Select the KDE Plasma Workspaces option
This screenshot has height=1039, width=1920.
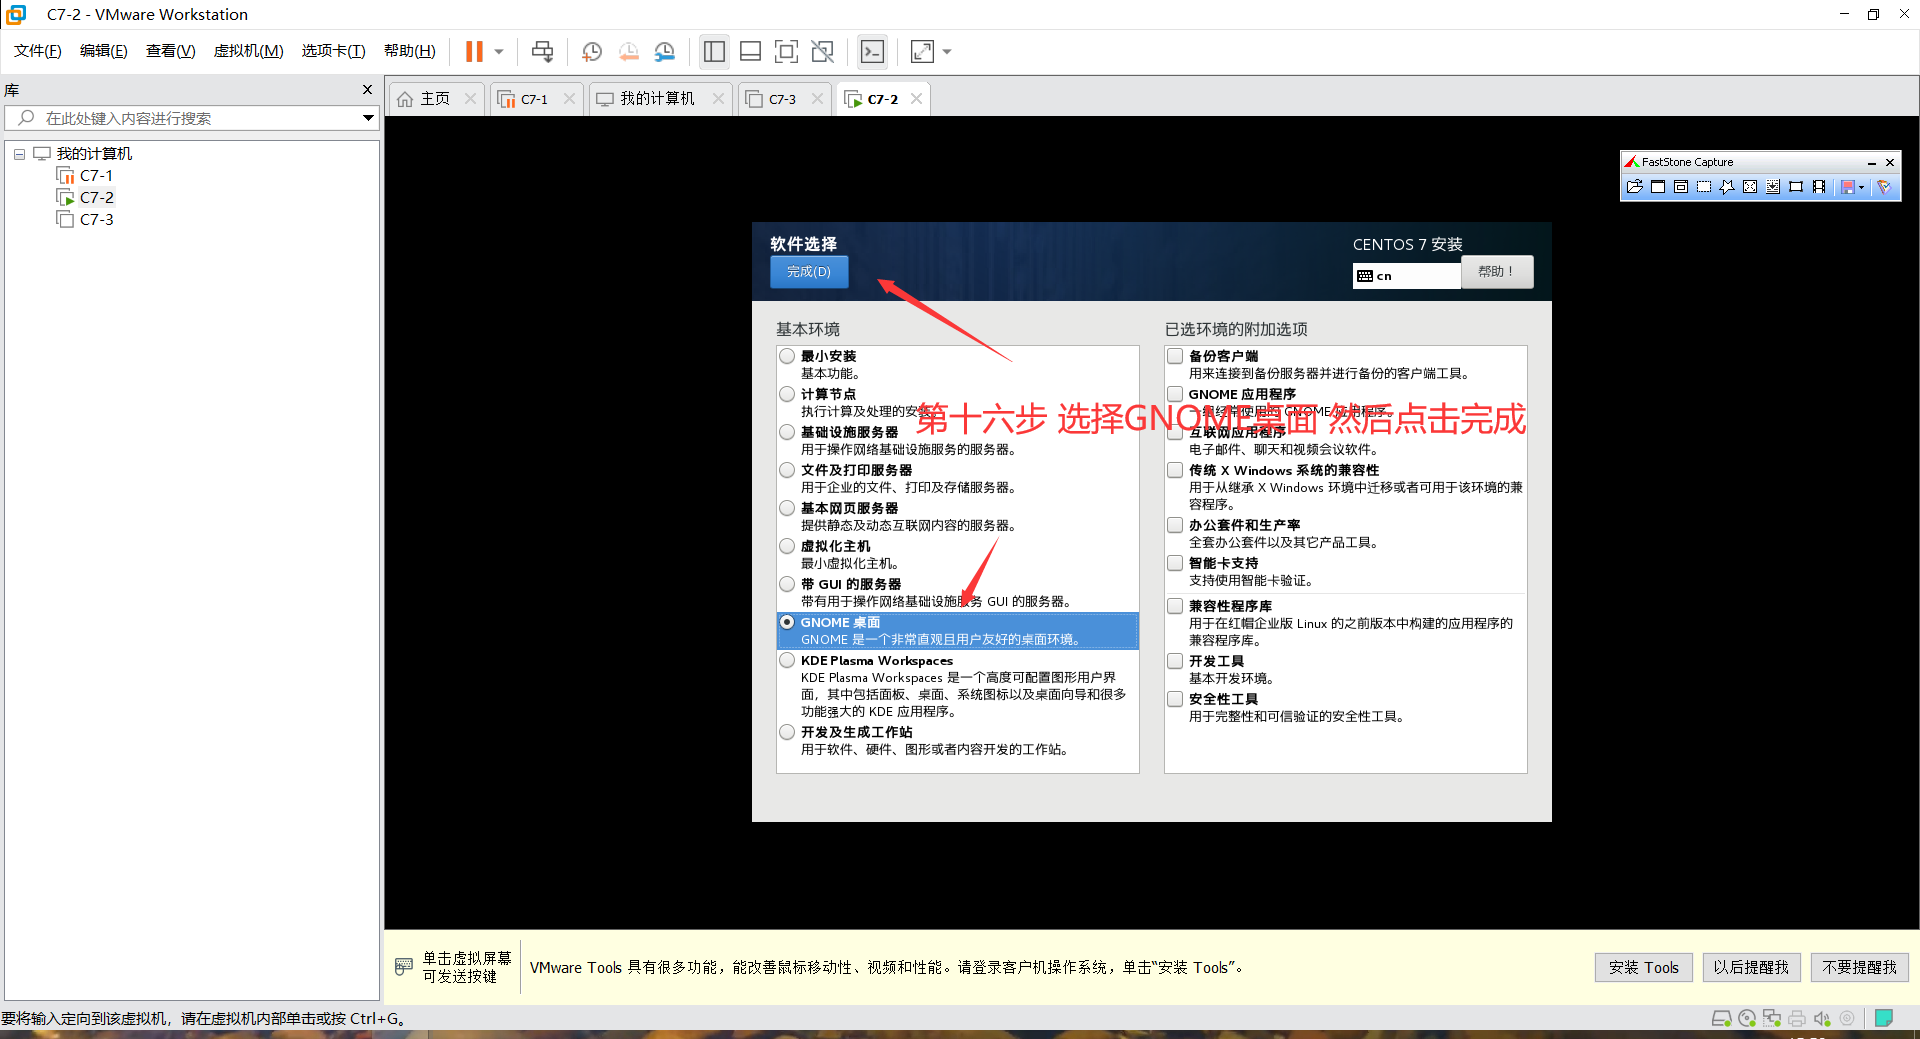point(787,660)
